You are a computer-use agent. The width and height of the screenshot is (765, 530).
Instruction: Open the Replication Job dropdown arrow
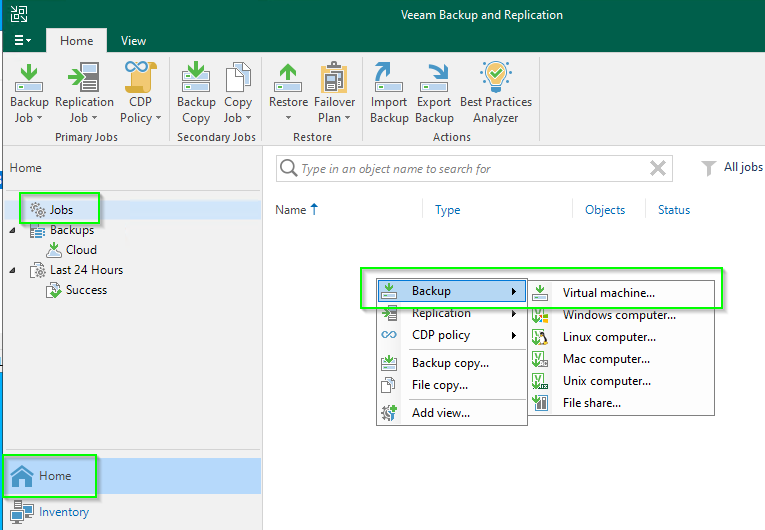[x=95, y=118]
